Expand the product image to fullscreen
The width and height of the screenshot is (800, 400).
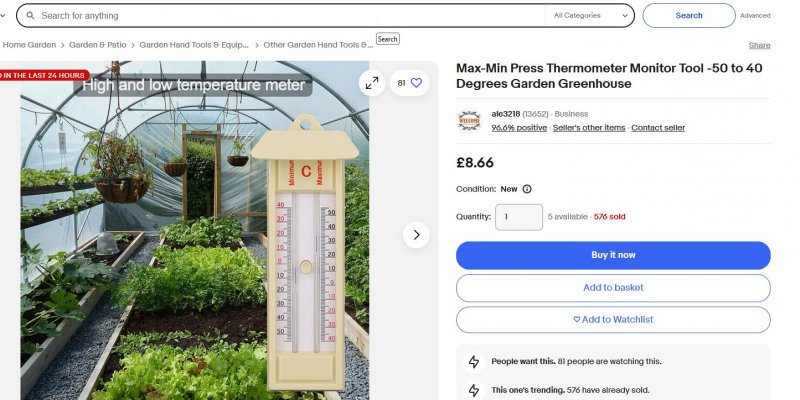(x=372, y=83)
